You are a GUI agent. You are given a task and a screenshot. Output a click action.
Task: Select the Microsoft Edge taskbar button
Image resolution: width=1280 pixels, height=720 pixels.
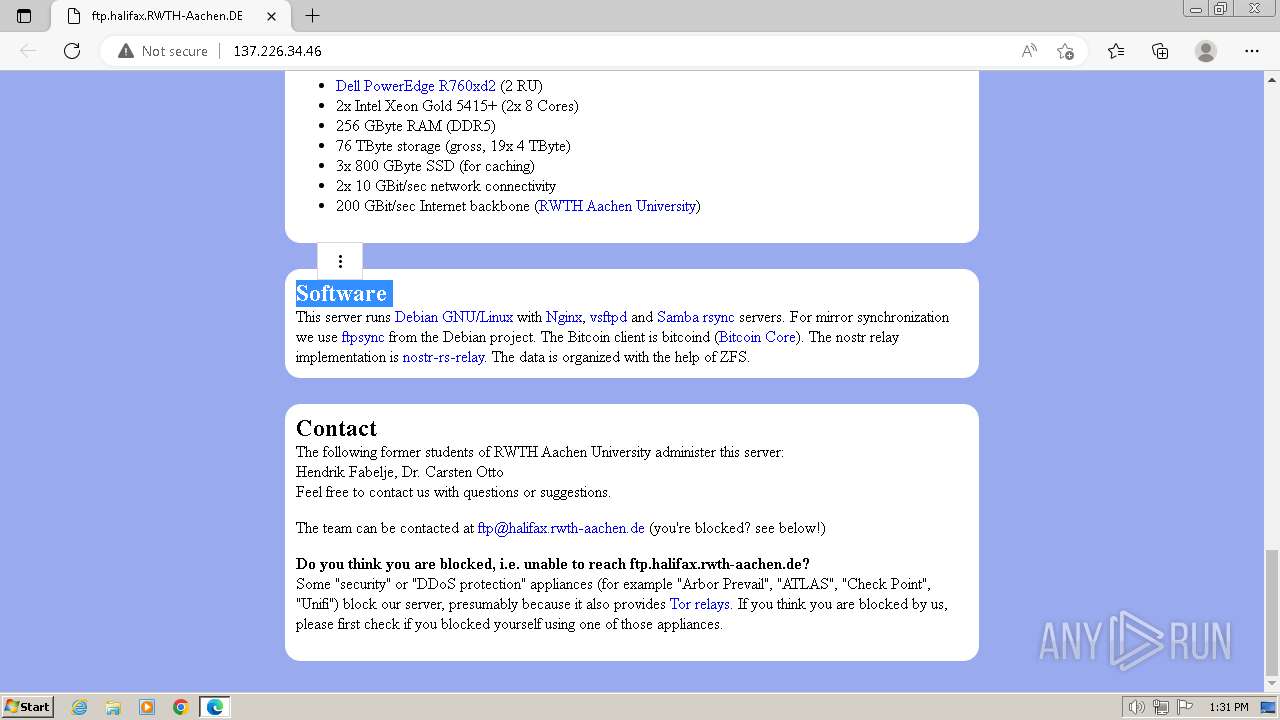215,707
